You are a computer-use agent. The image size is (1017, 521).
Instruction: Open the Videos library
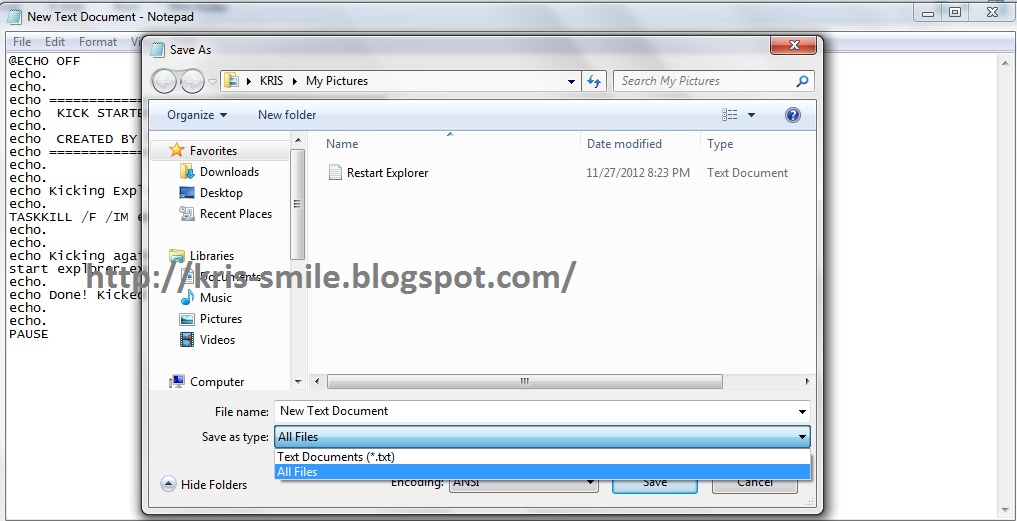[217, 339]
